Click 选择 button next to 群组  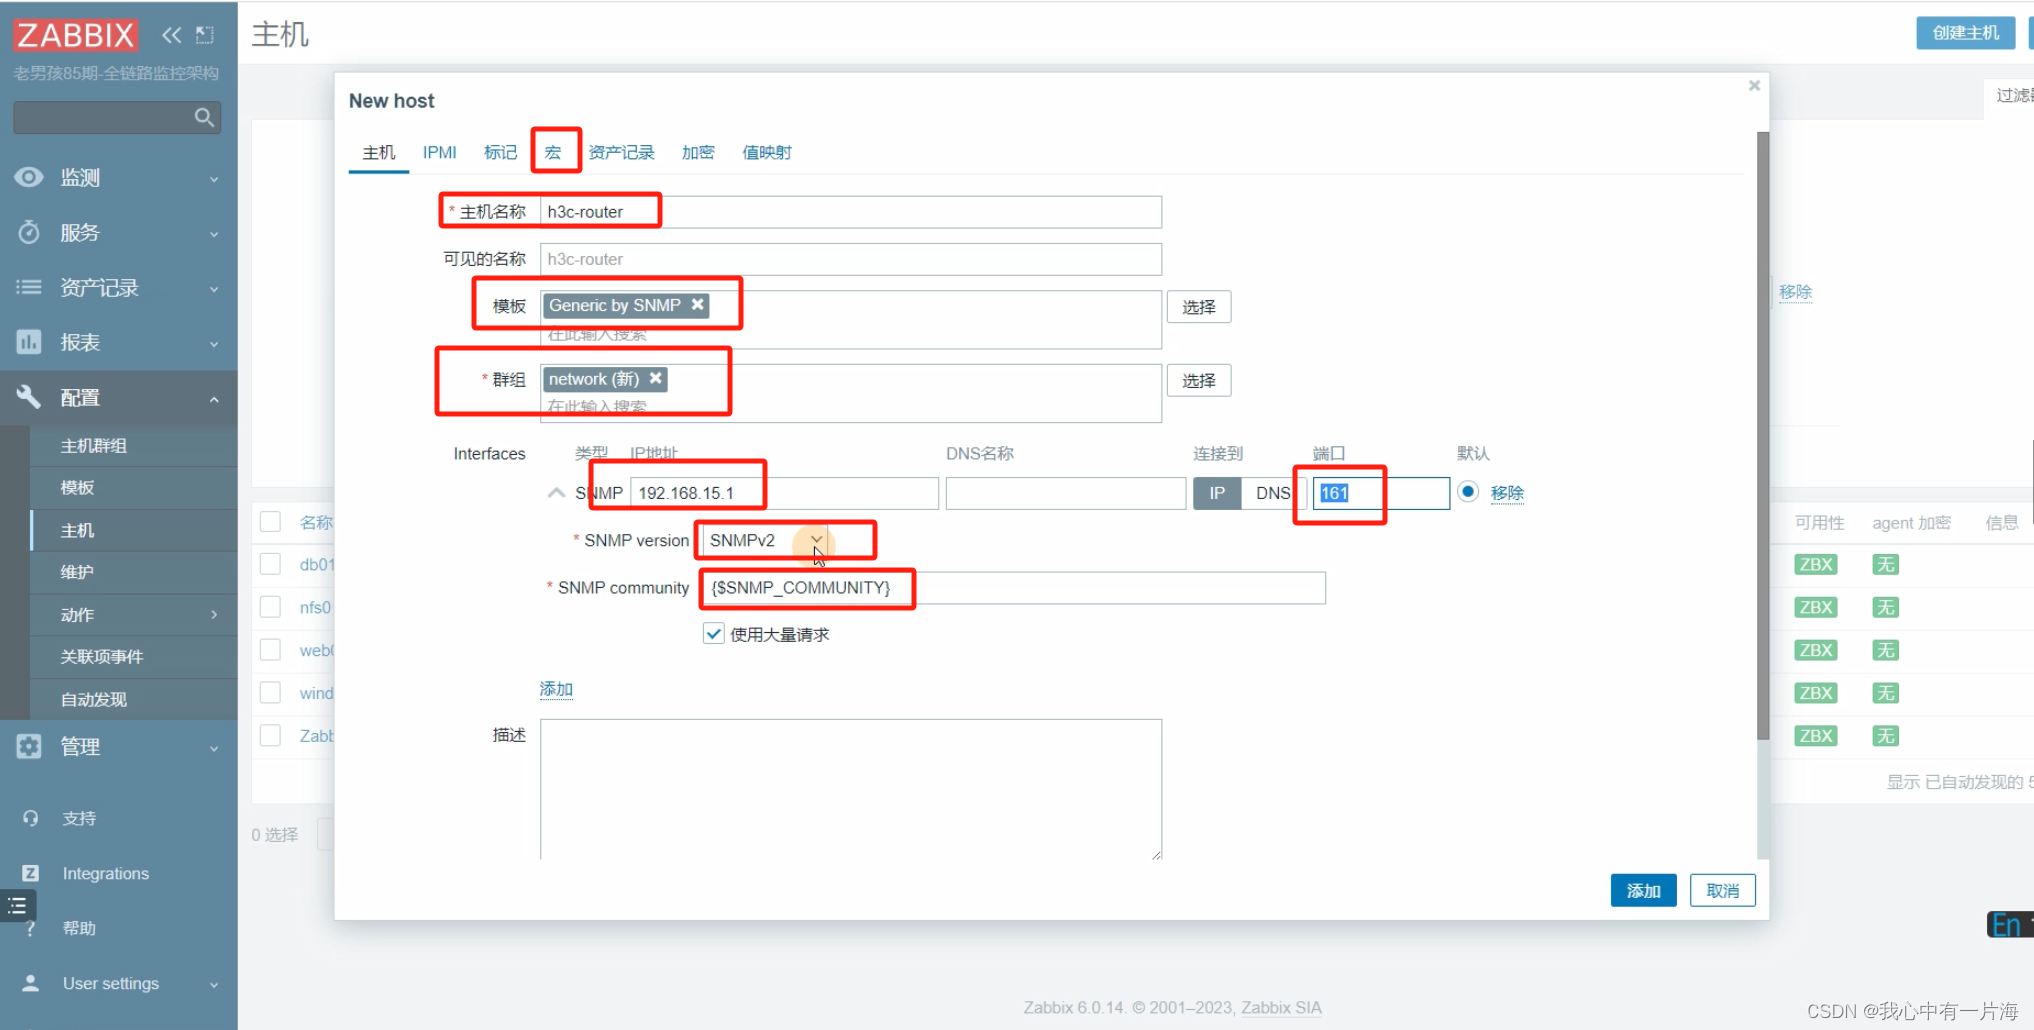pos(1198,380)
